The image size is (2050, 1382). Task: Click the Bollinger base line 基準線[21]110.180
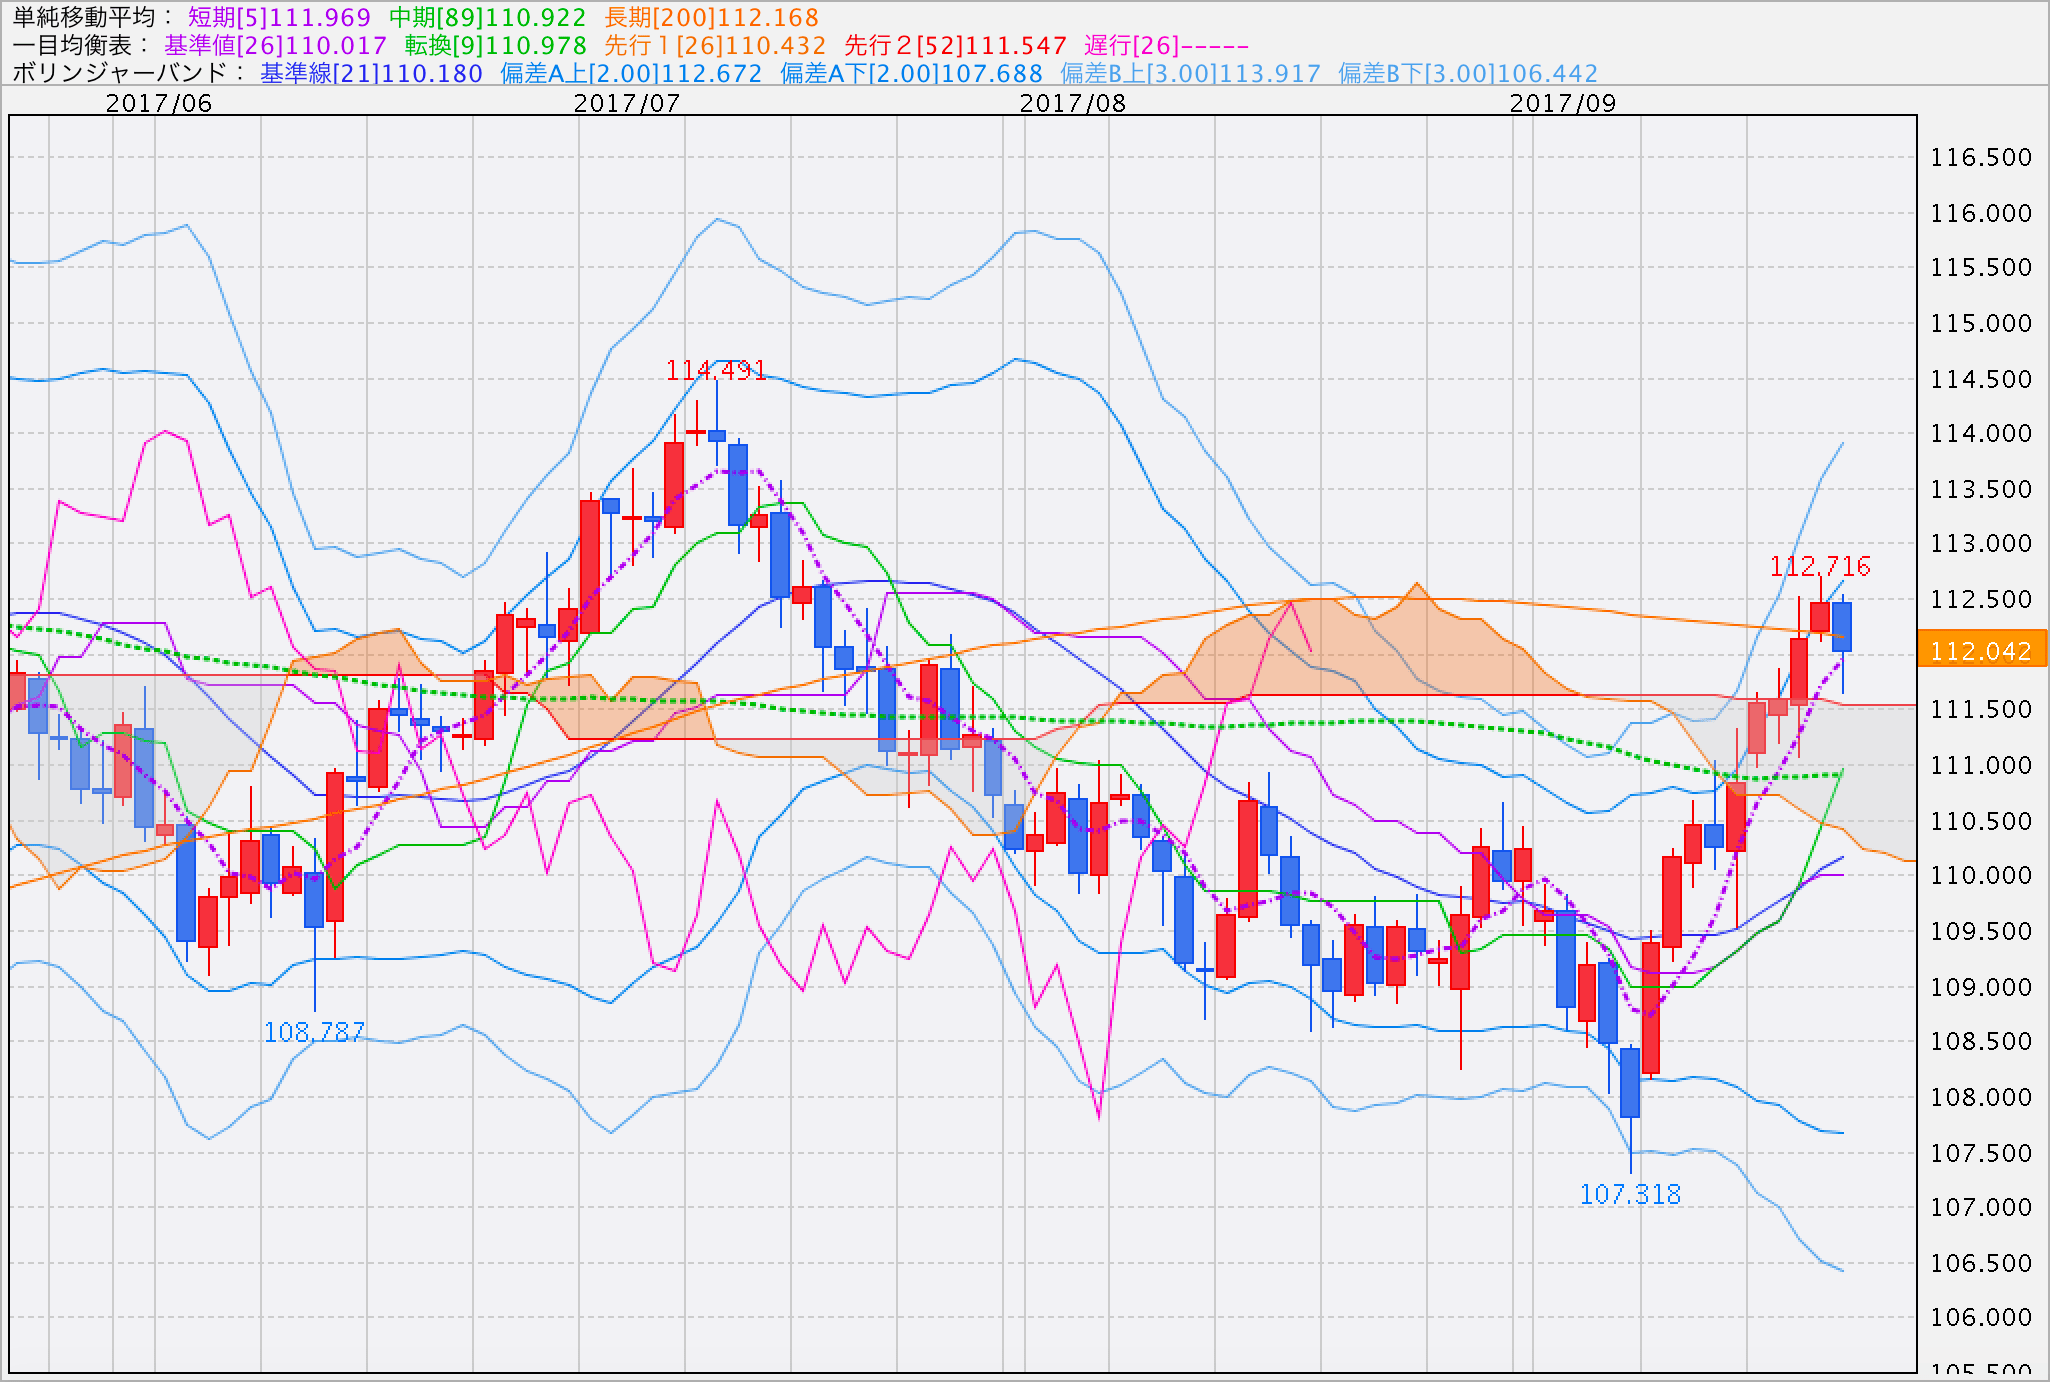pos(371,74)
